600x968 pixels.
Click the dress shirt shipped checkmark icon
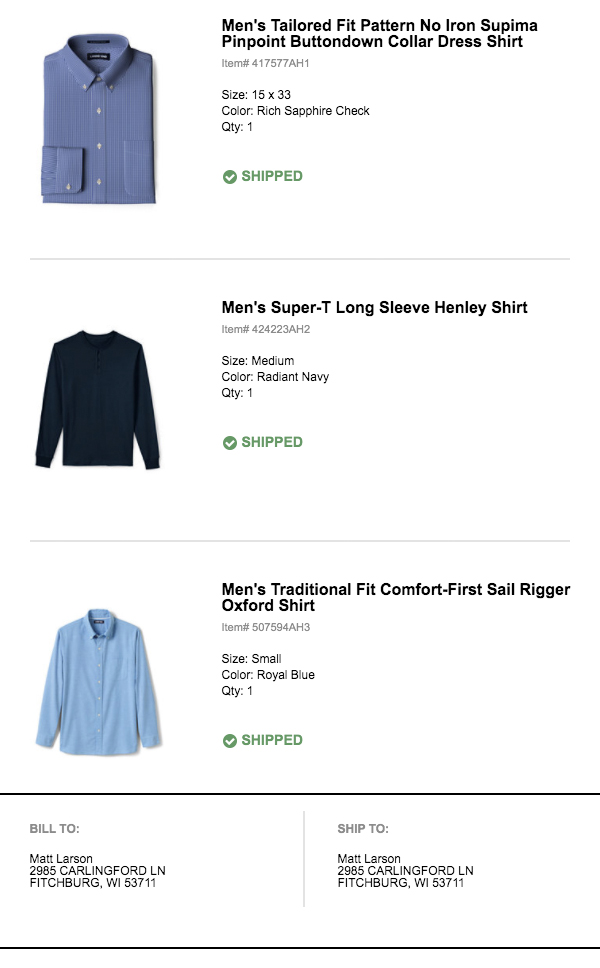[x=229, y=177]
